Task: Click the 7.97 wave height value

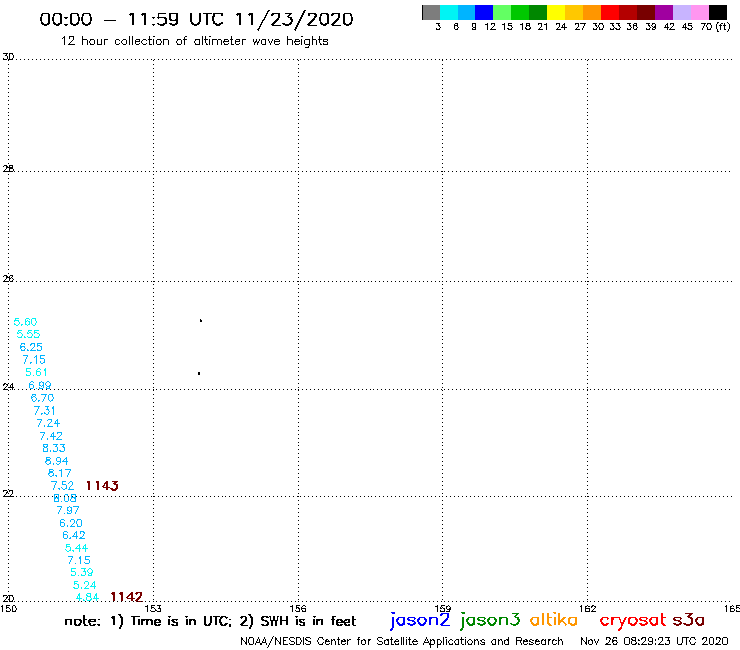Action: pyautogui.click(x=68, y=510)
